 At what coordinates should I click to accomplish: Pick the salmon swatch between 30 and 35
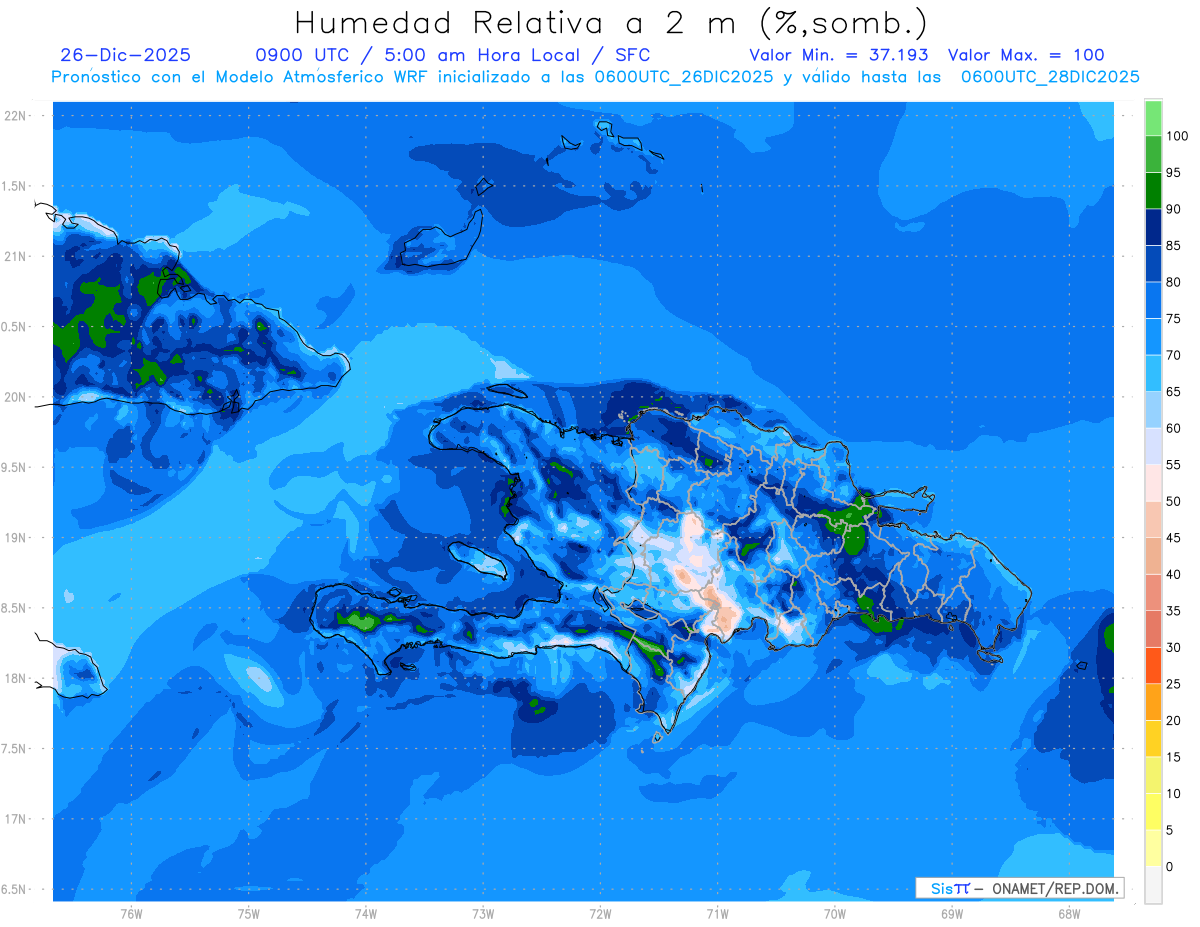coord(1153,629)
